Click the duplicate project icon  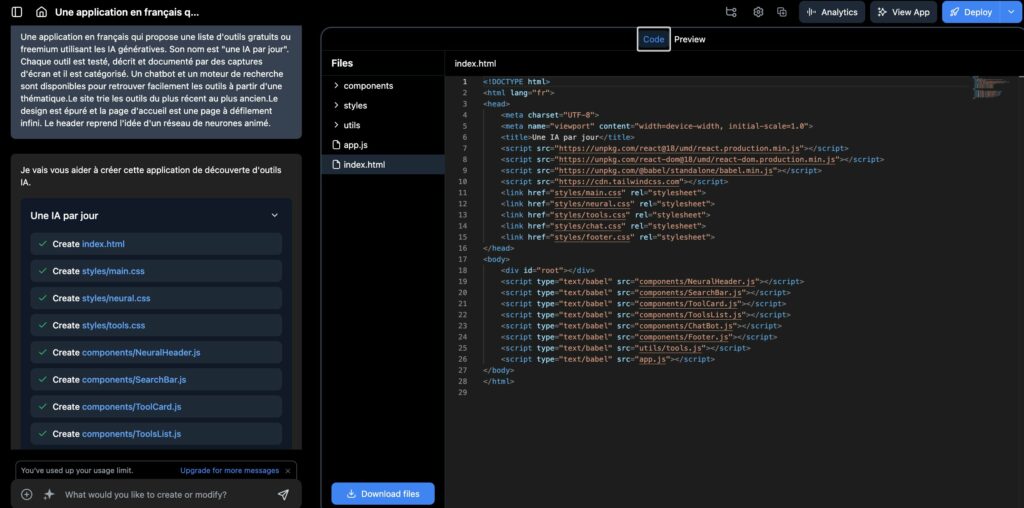782,12
